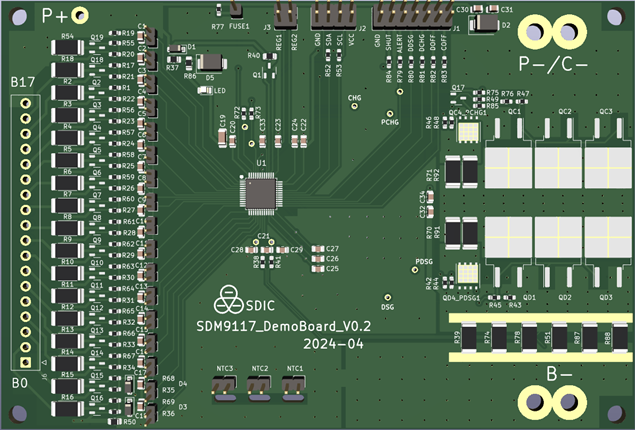
Task: Click the C25 capacitor
Action: pyautogui.click(x=318, y=269)
